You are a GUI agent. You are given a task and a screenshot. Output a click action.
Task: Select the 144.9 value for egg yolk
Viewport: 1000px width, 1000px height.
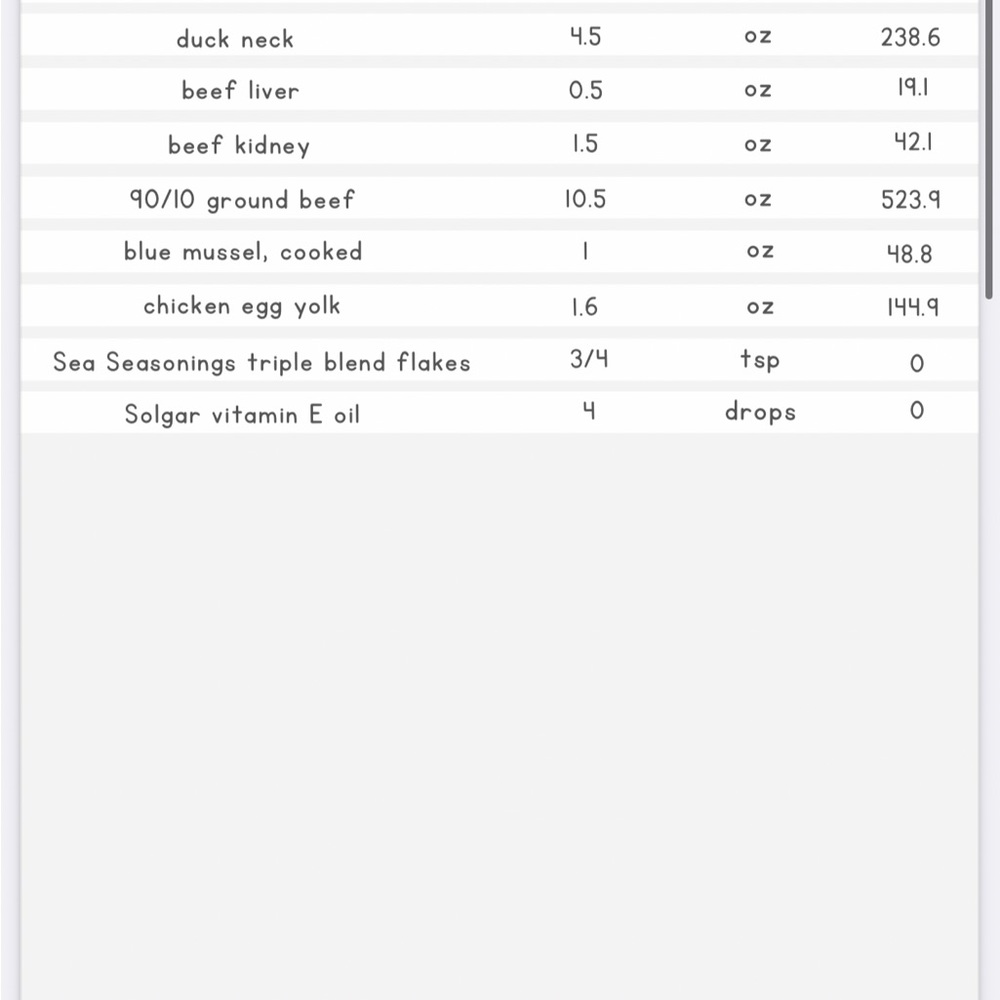pos(913,307)
